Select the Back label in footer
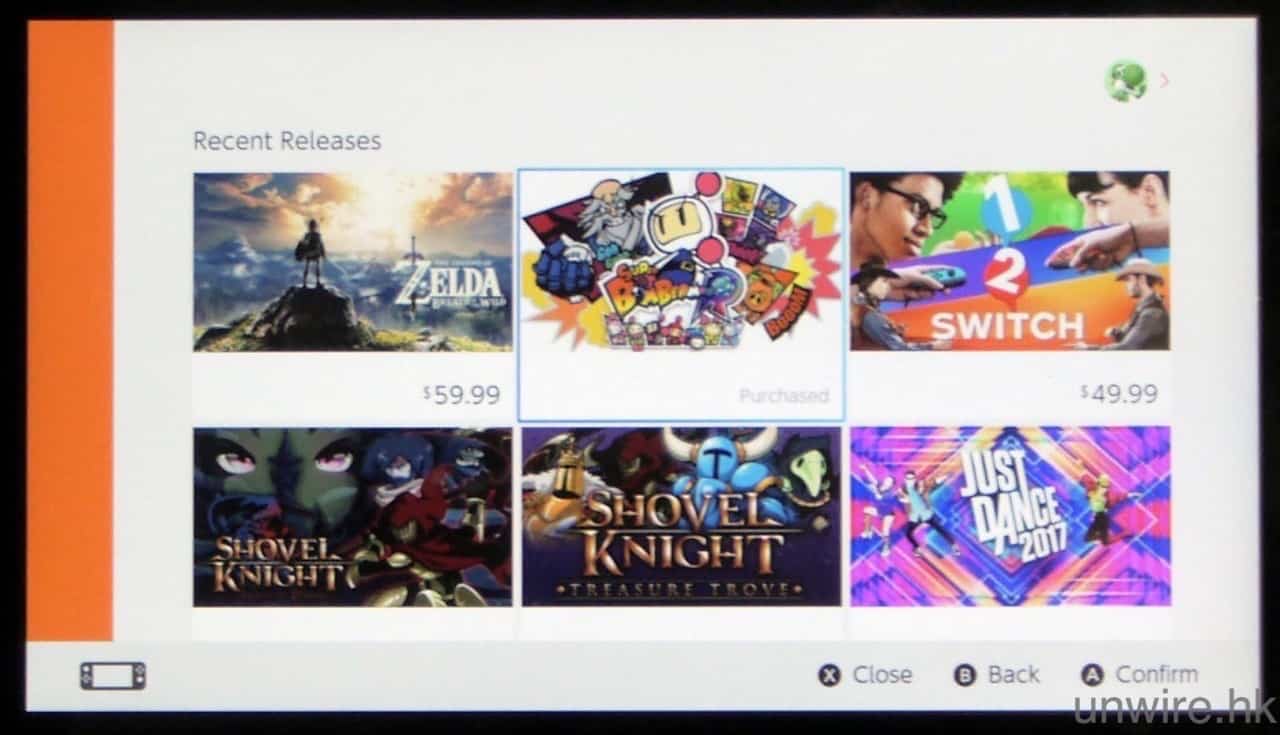This screenshot has width=1280, height=735. tap(1014, 675)
